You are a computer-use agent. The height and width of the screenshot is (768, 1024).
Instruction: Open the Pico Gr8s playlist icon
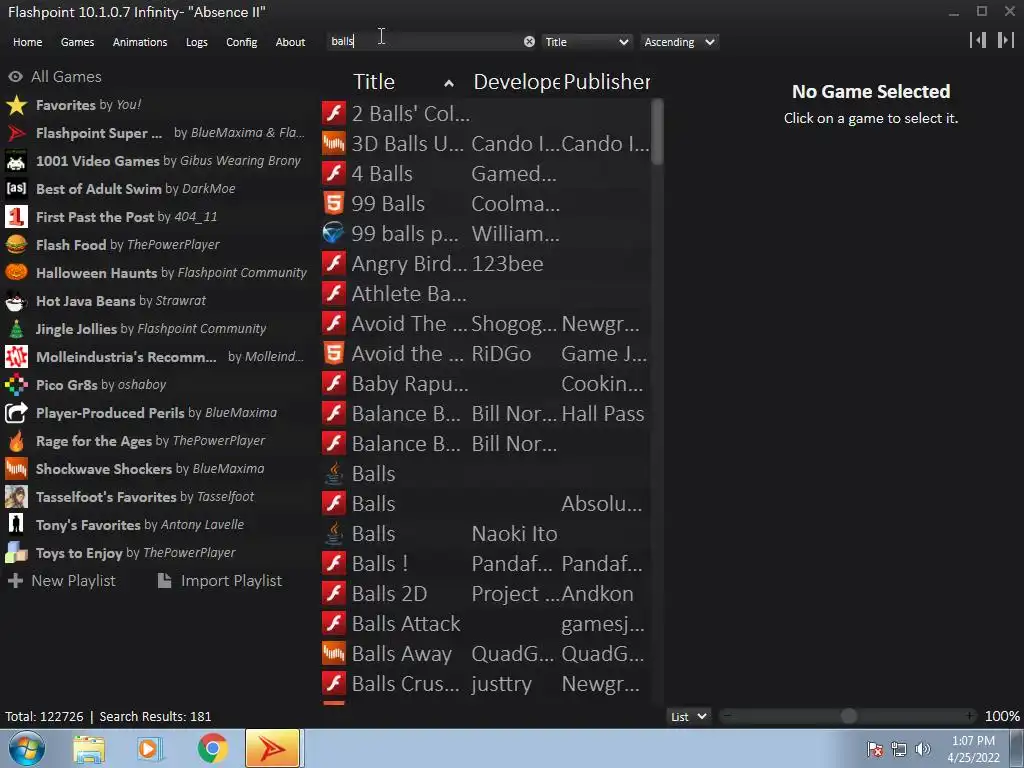(16, 385)
